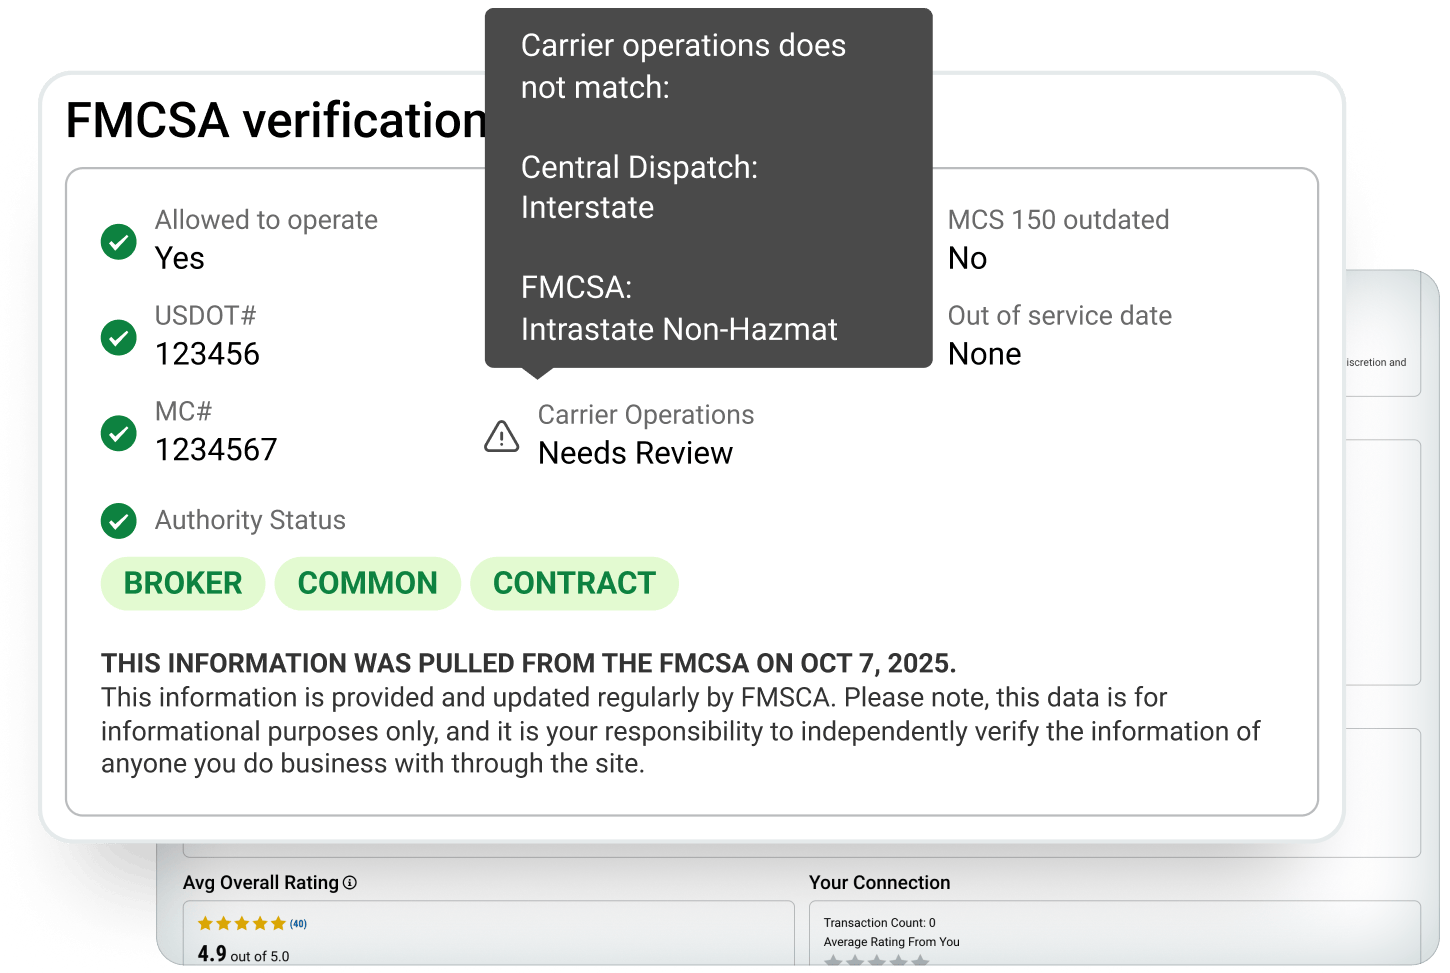Click the Authority Status green check icon
Viewport: 1450px width, 973px height.
(119, 520)
